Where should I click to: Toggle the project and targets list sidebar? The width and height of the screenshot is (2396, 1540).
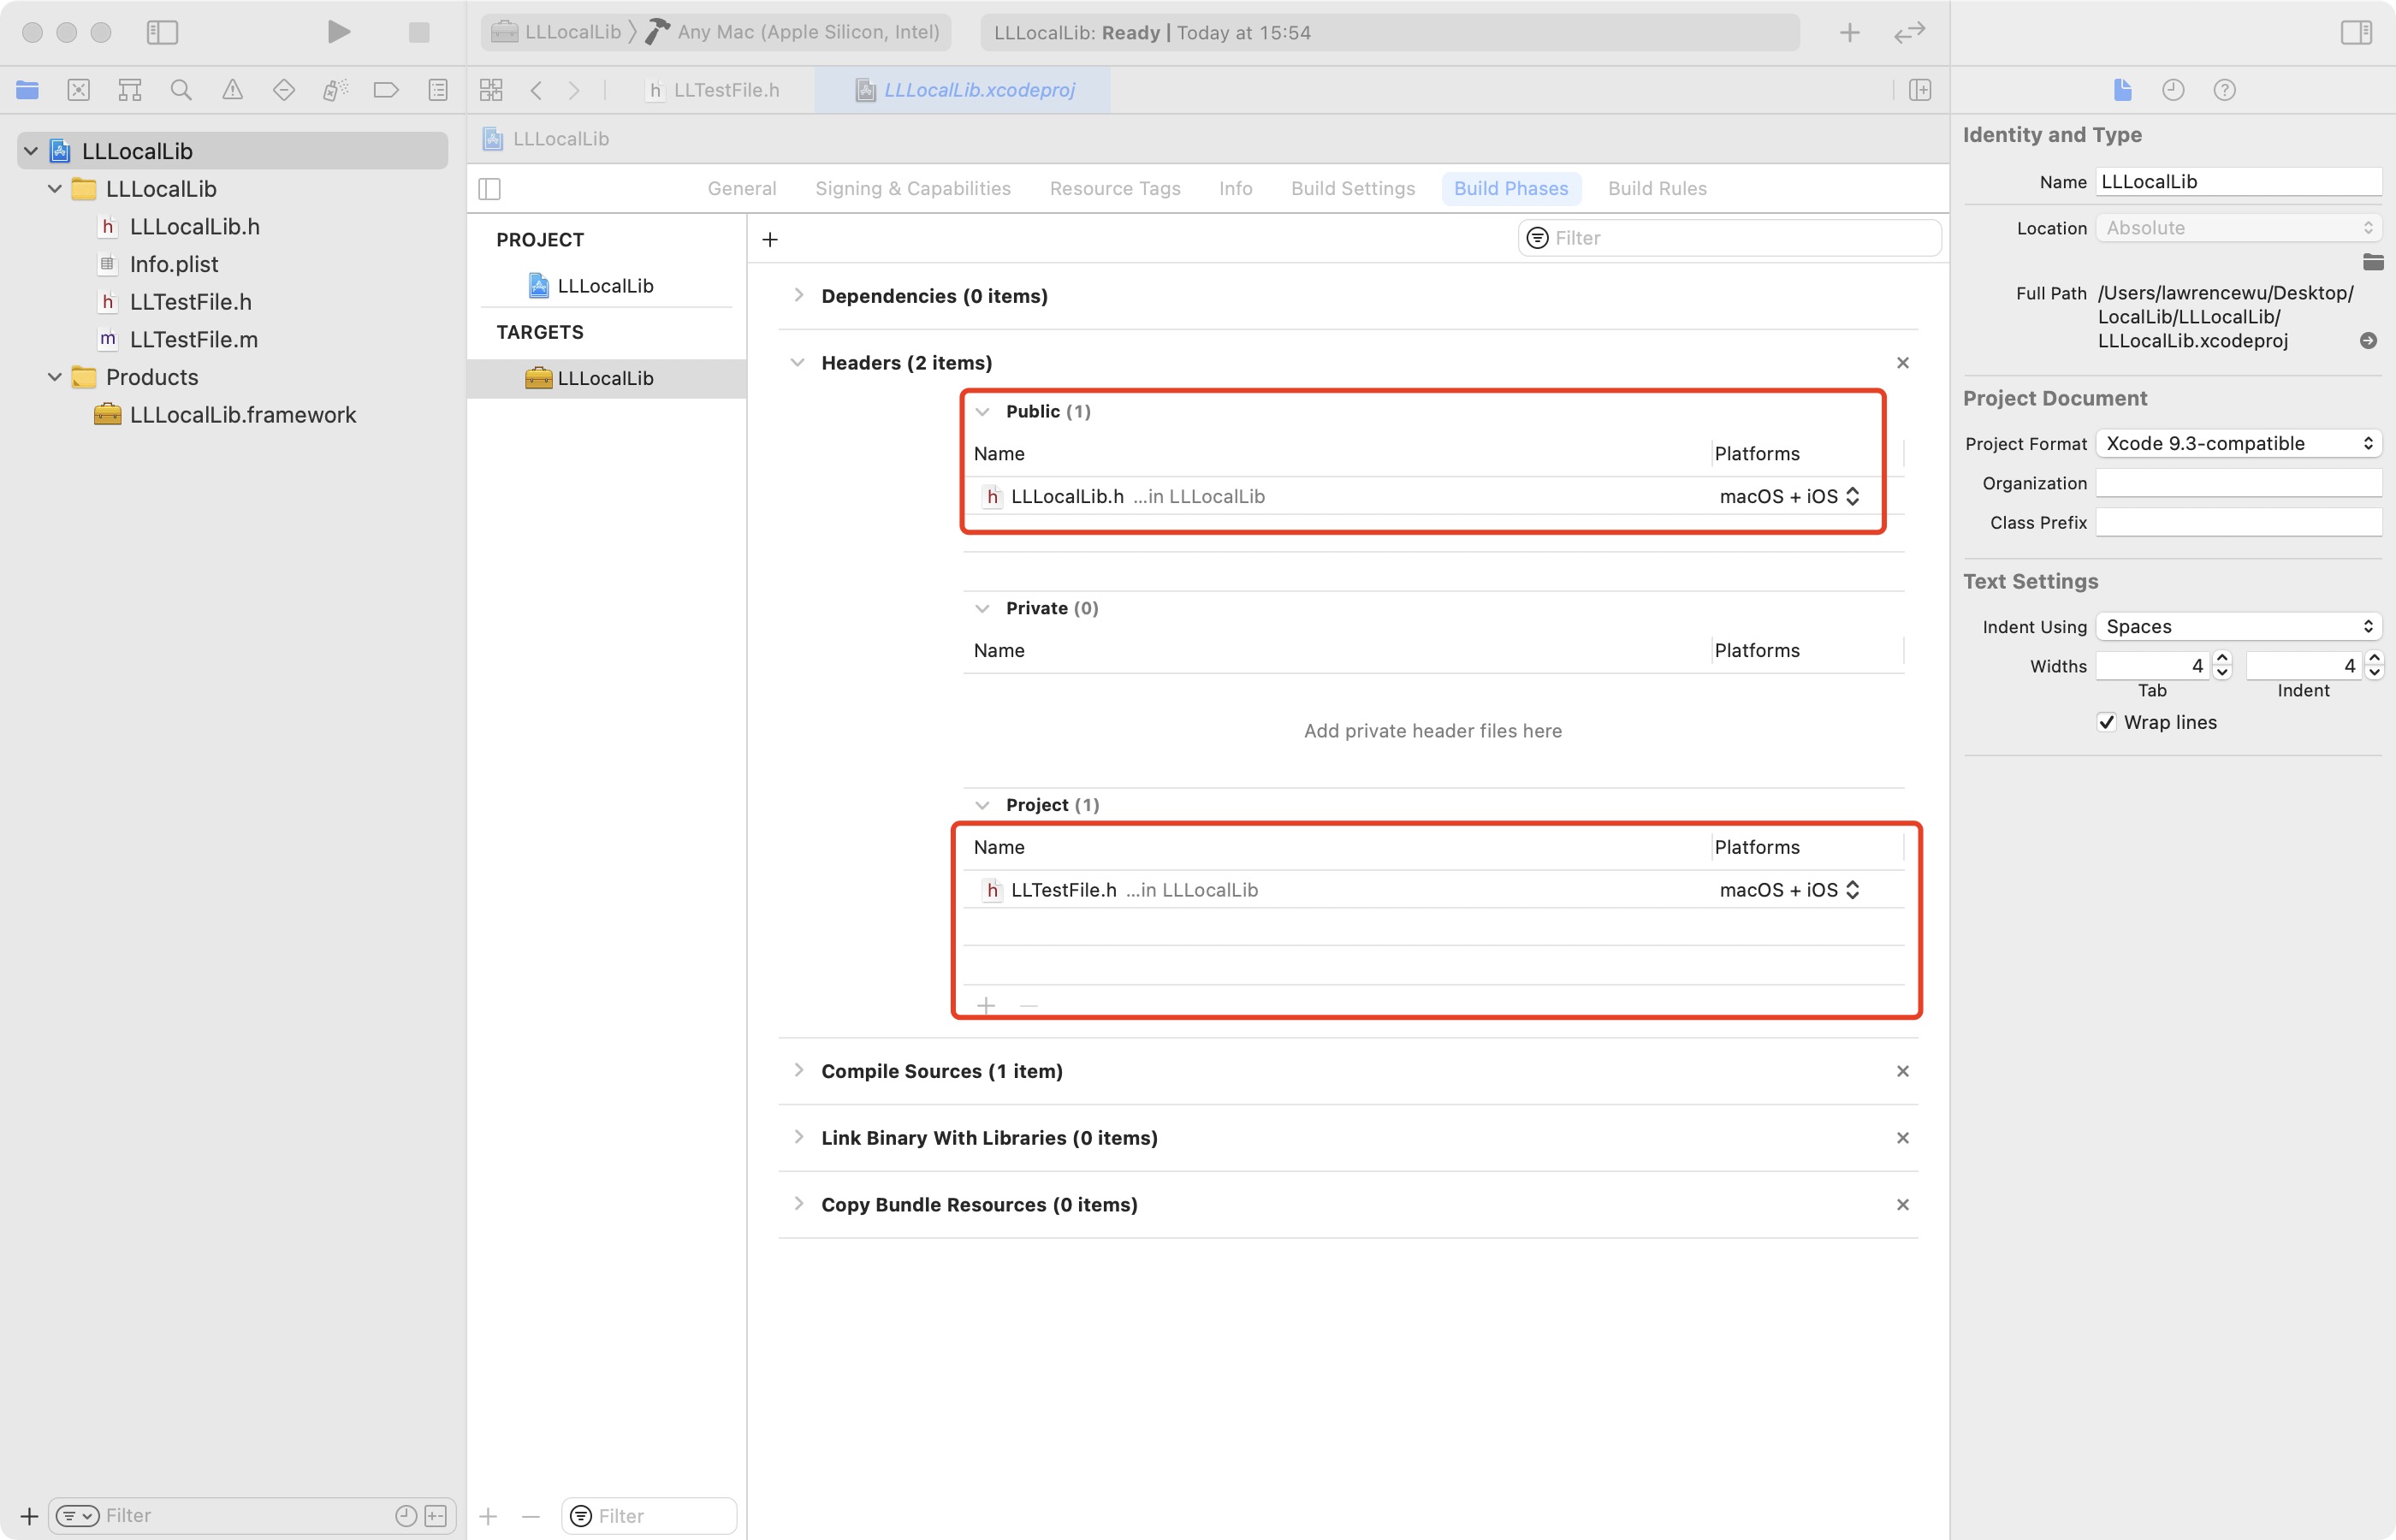tap(490, 188)
